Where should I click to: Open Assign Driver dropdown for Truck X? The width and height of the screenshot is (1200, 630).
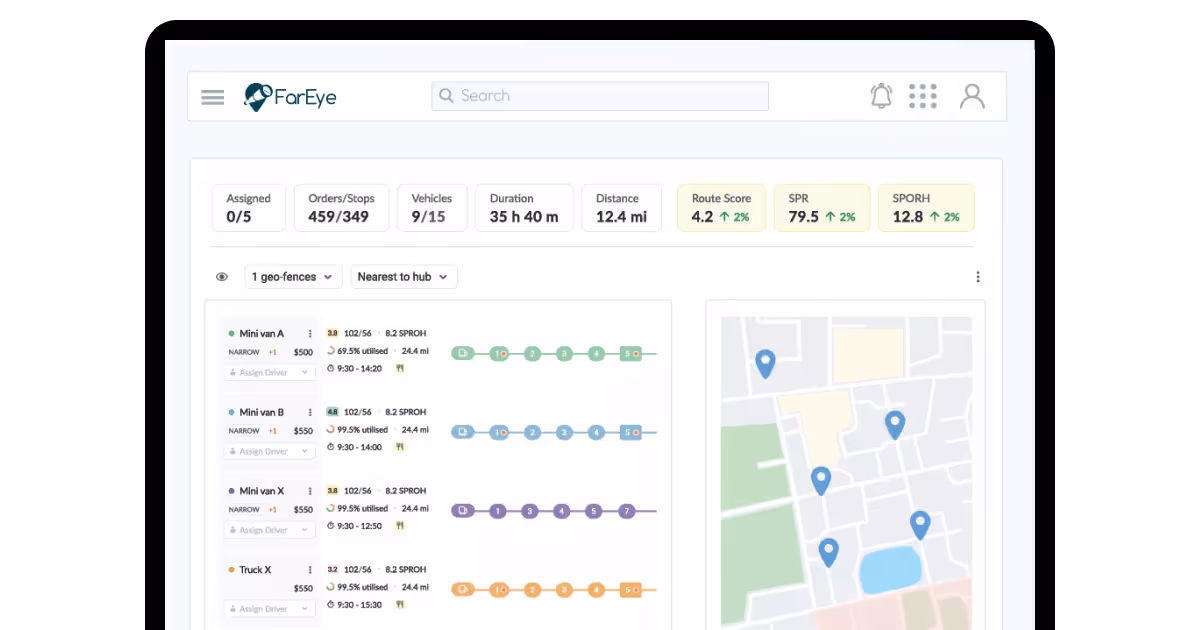pos(268,609)
